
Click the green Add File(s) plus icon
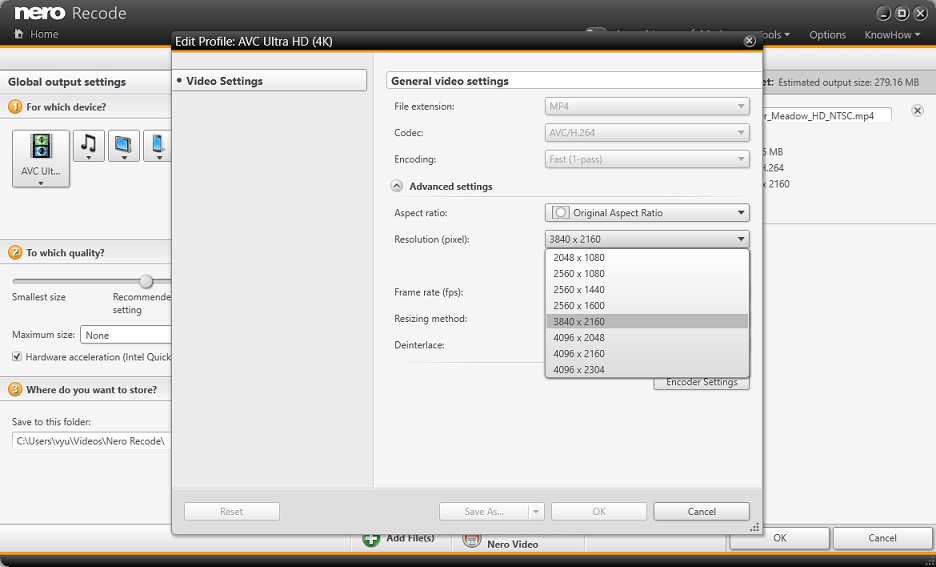point(371,538)
